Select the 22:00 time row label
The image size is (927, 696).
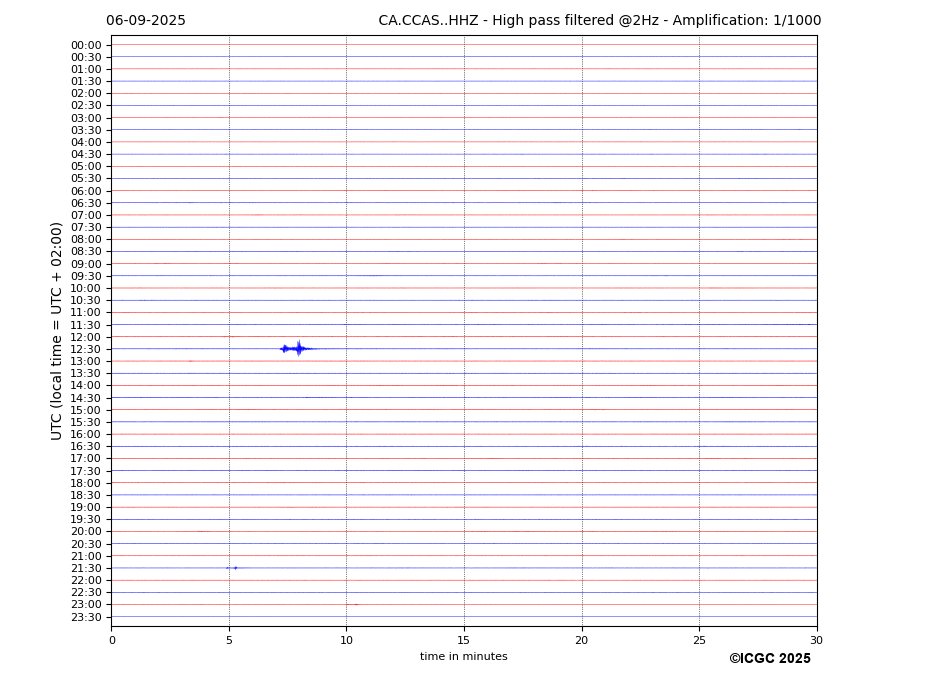[x=86, y=581]
